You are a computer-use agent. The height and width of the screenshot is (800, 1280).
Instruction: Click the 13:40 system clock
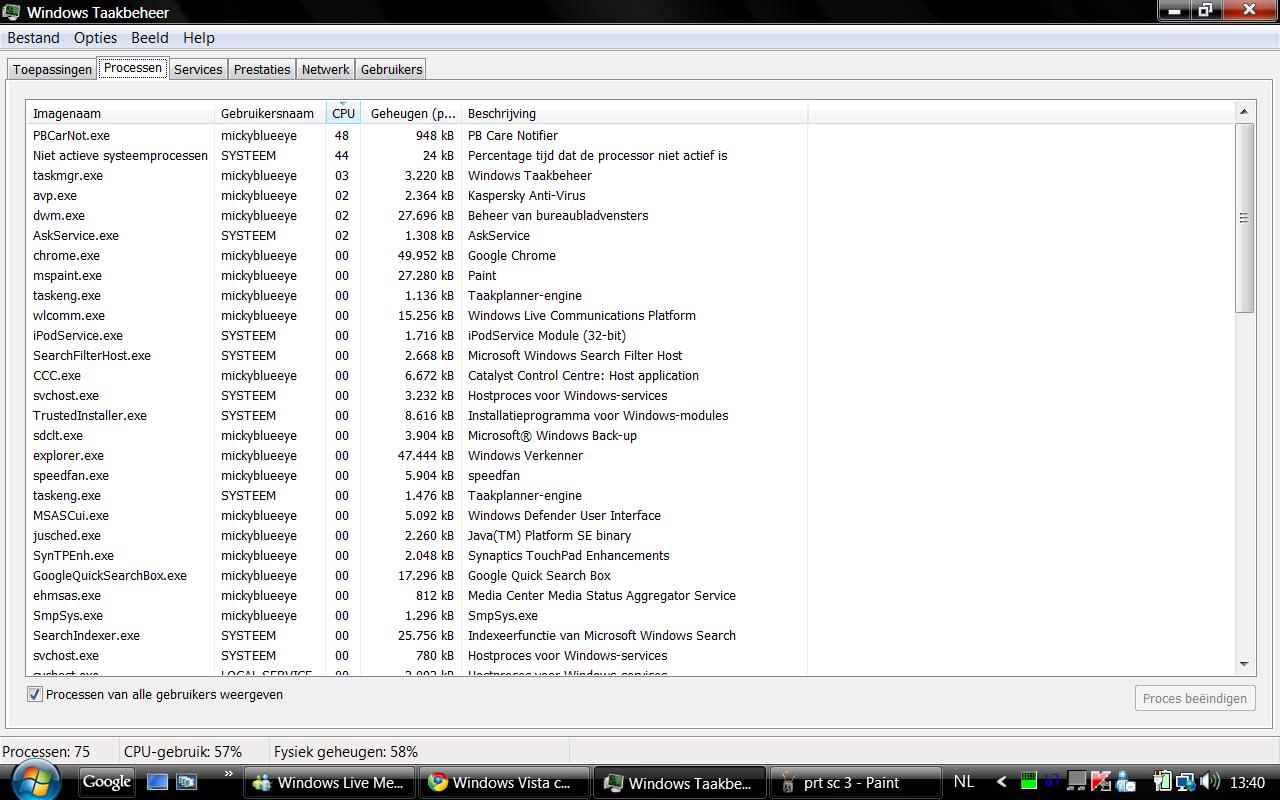click(x=1247, y=782)
